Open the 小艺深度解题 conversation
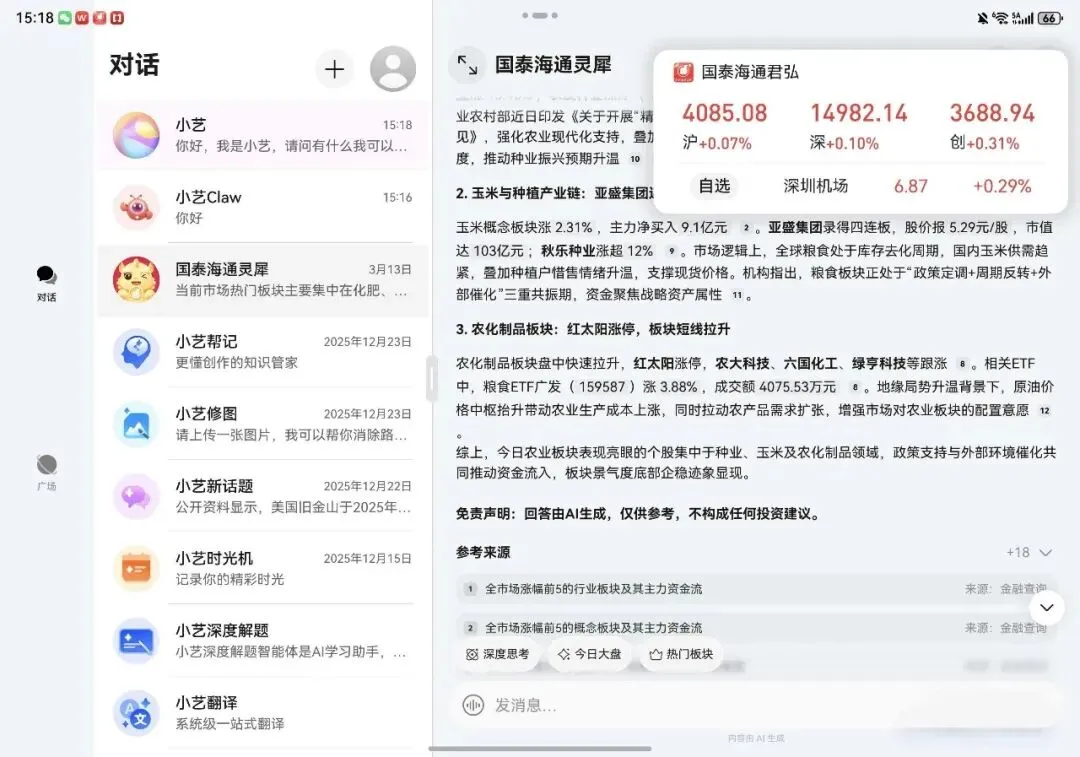This screenshot has width=1080, height=757. point(262,641)
